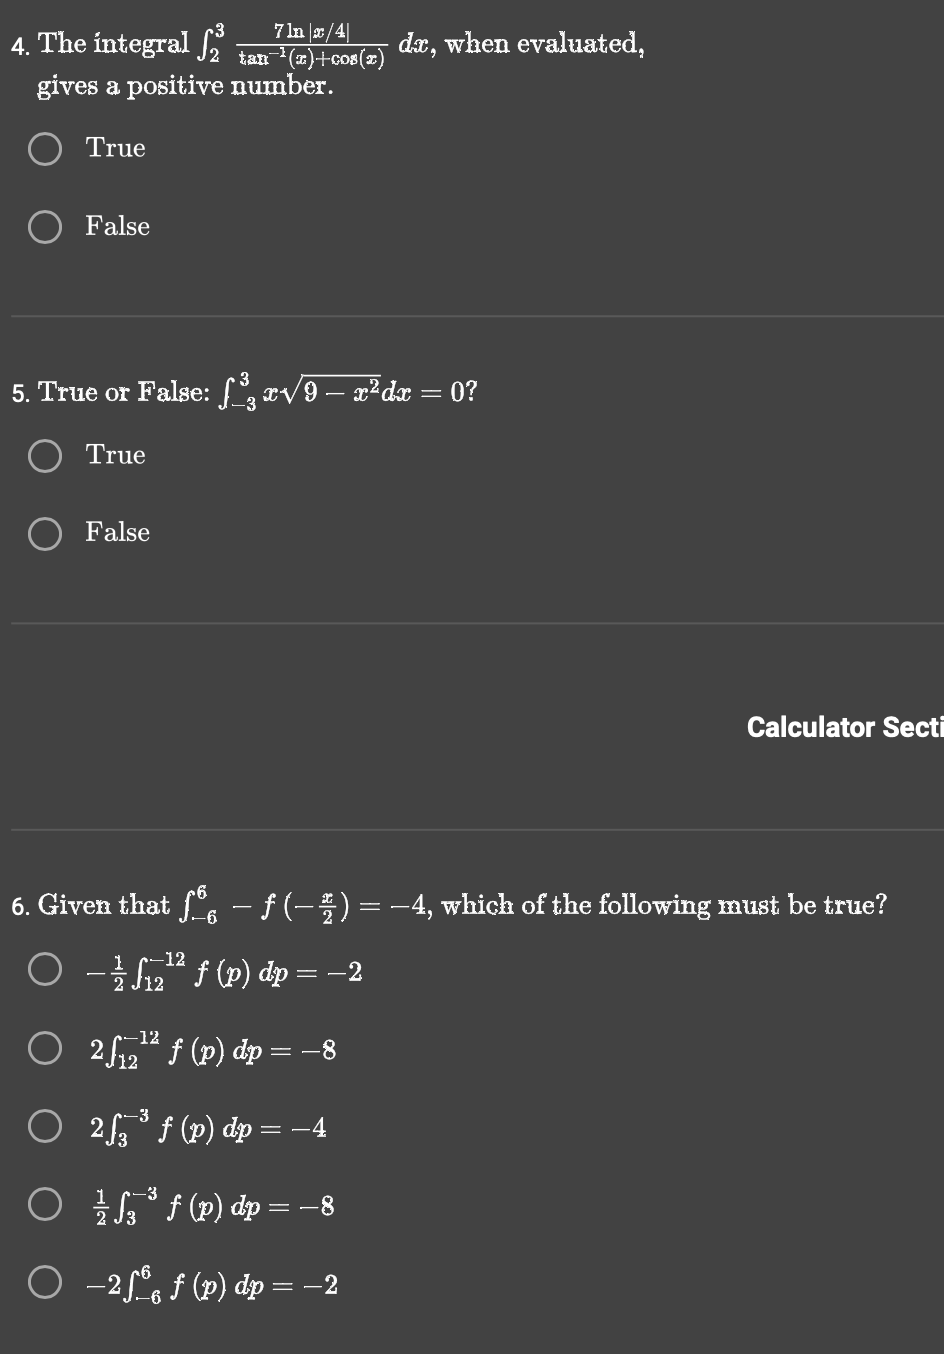Select the option equaling -8 with integral from 12
The height and width of the screenshot is (1354, 944).
[44, 1046]
